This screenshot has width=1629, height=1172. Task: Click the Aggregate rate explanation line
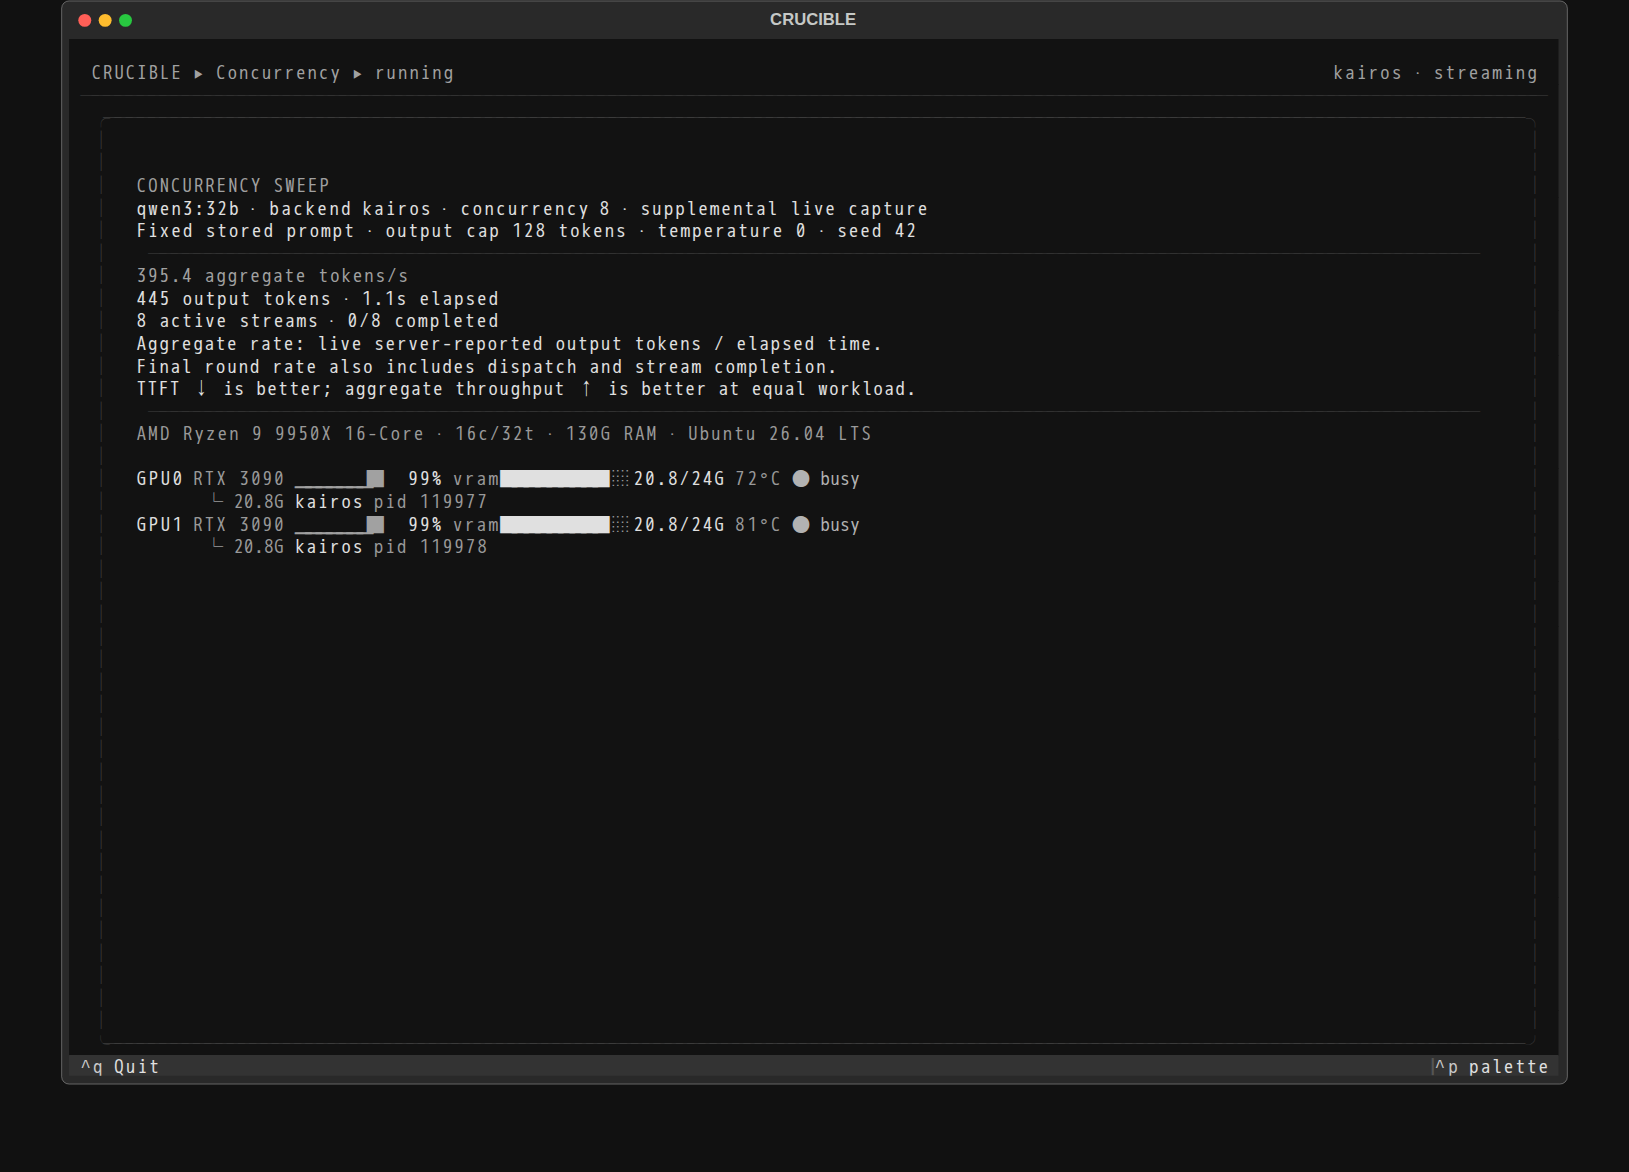click(509, 344)
